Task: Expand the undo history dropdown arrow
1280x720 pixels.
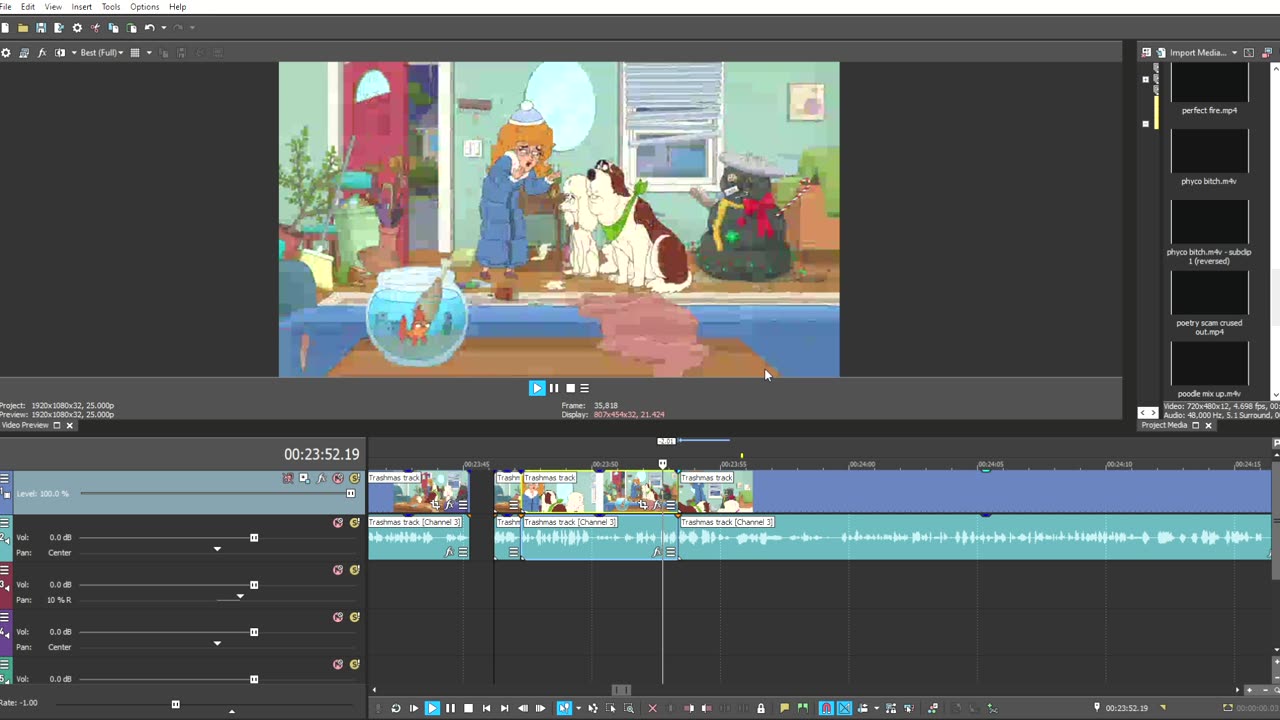Action: tap(163, 28)
